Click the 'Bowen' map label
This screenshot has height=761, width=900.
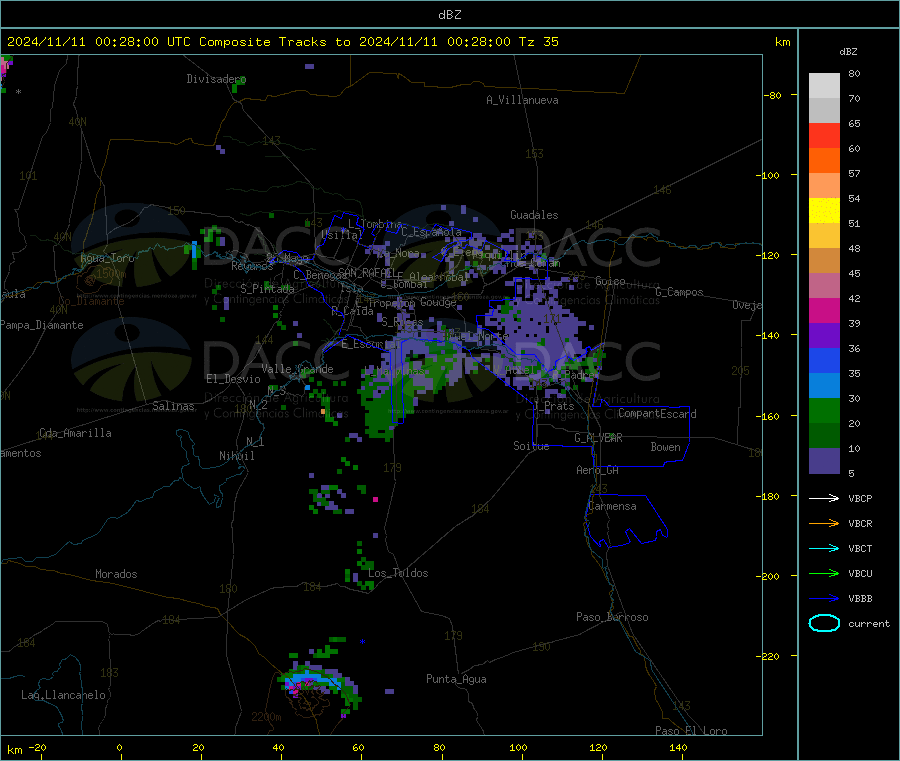665,447
